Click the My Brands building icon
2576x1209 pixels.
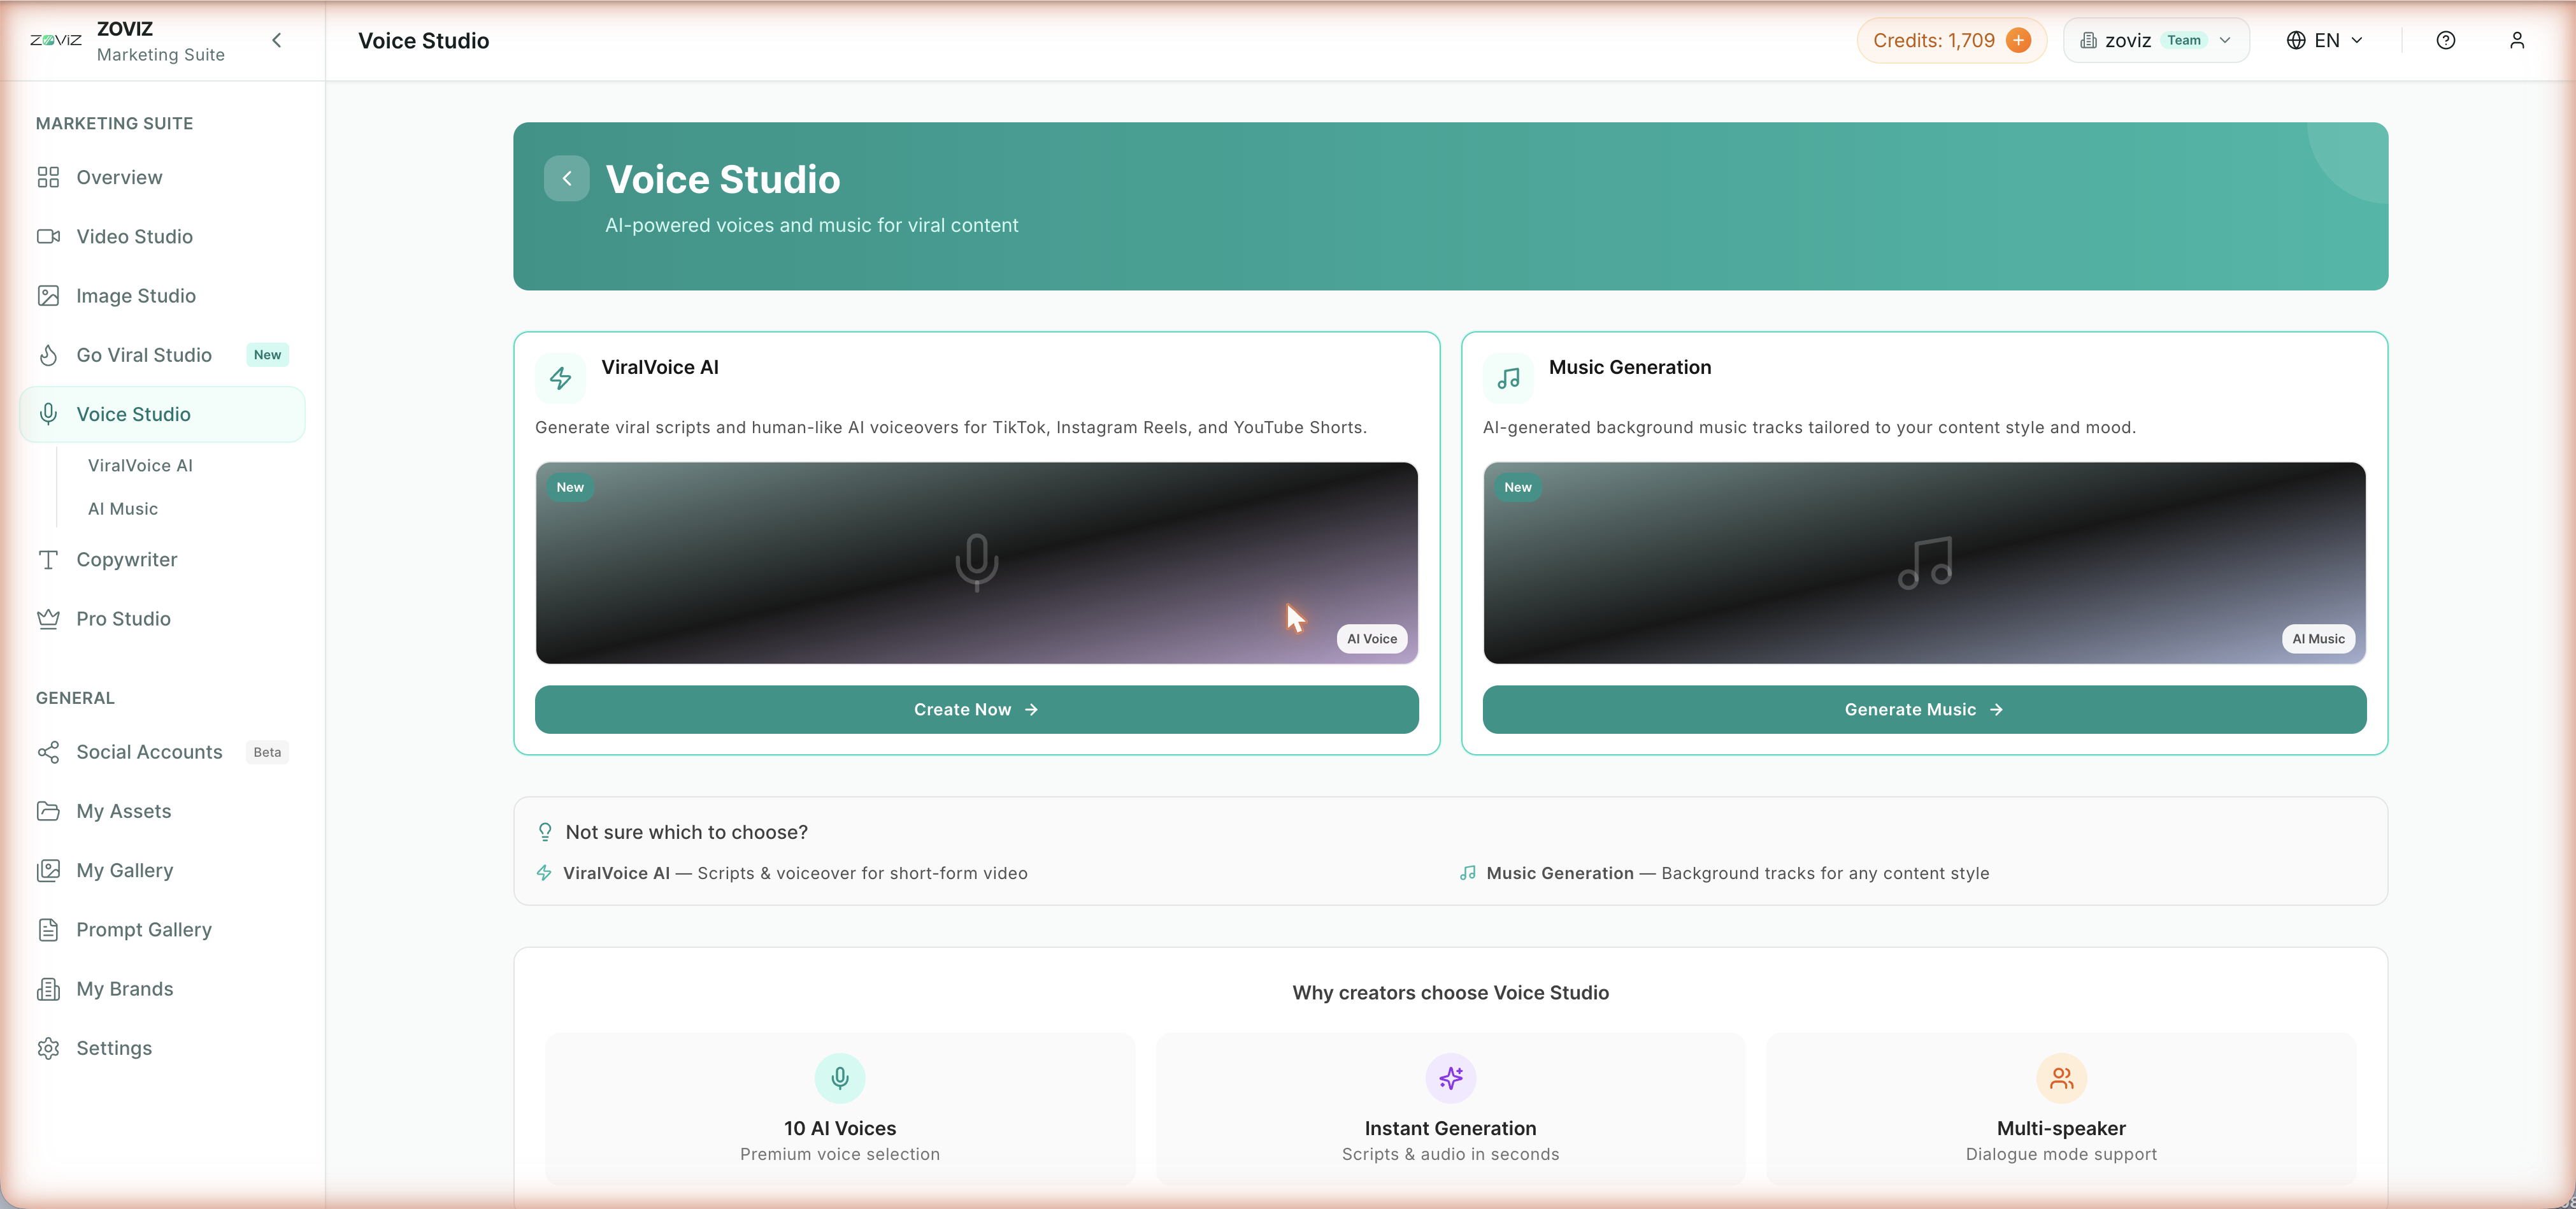click(x=48, y=989)
